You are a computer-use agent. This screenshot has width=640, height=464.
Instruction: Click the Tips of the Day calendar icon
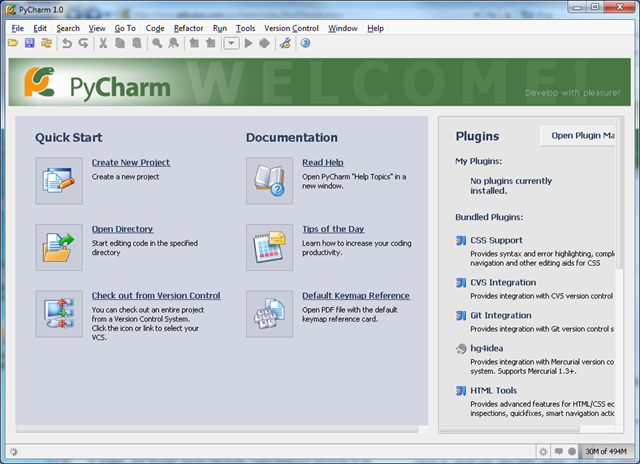click(269, 247)
